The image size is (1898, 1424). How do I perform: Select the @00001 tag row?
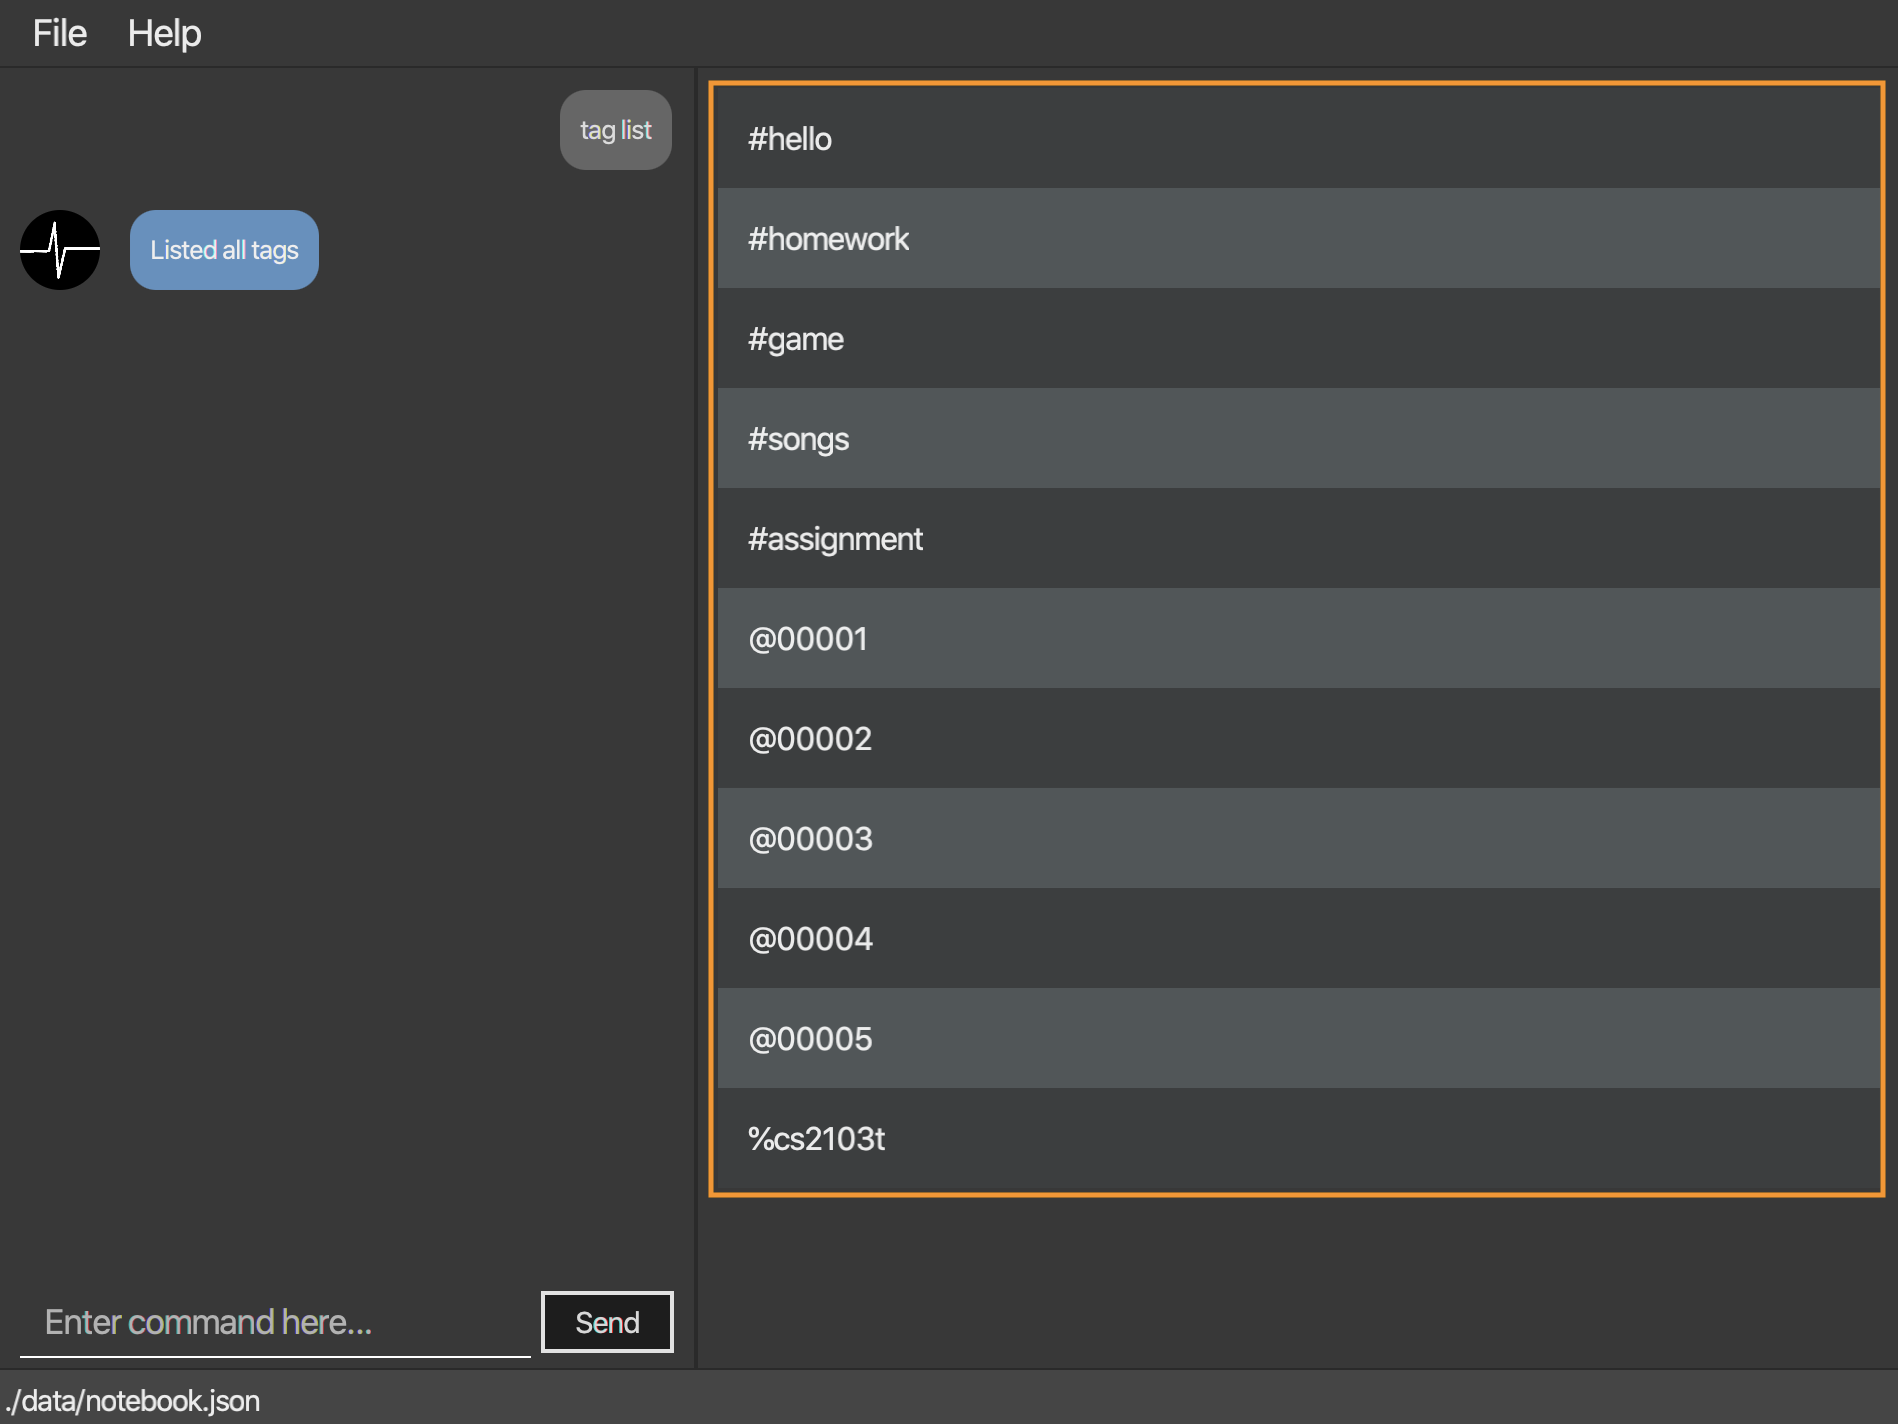click(x=1298, y=638)
